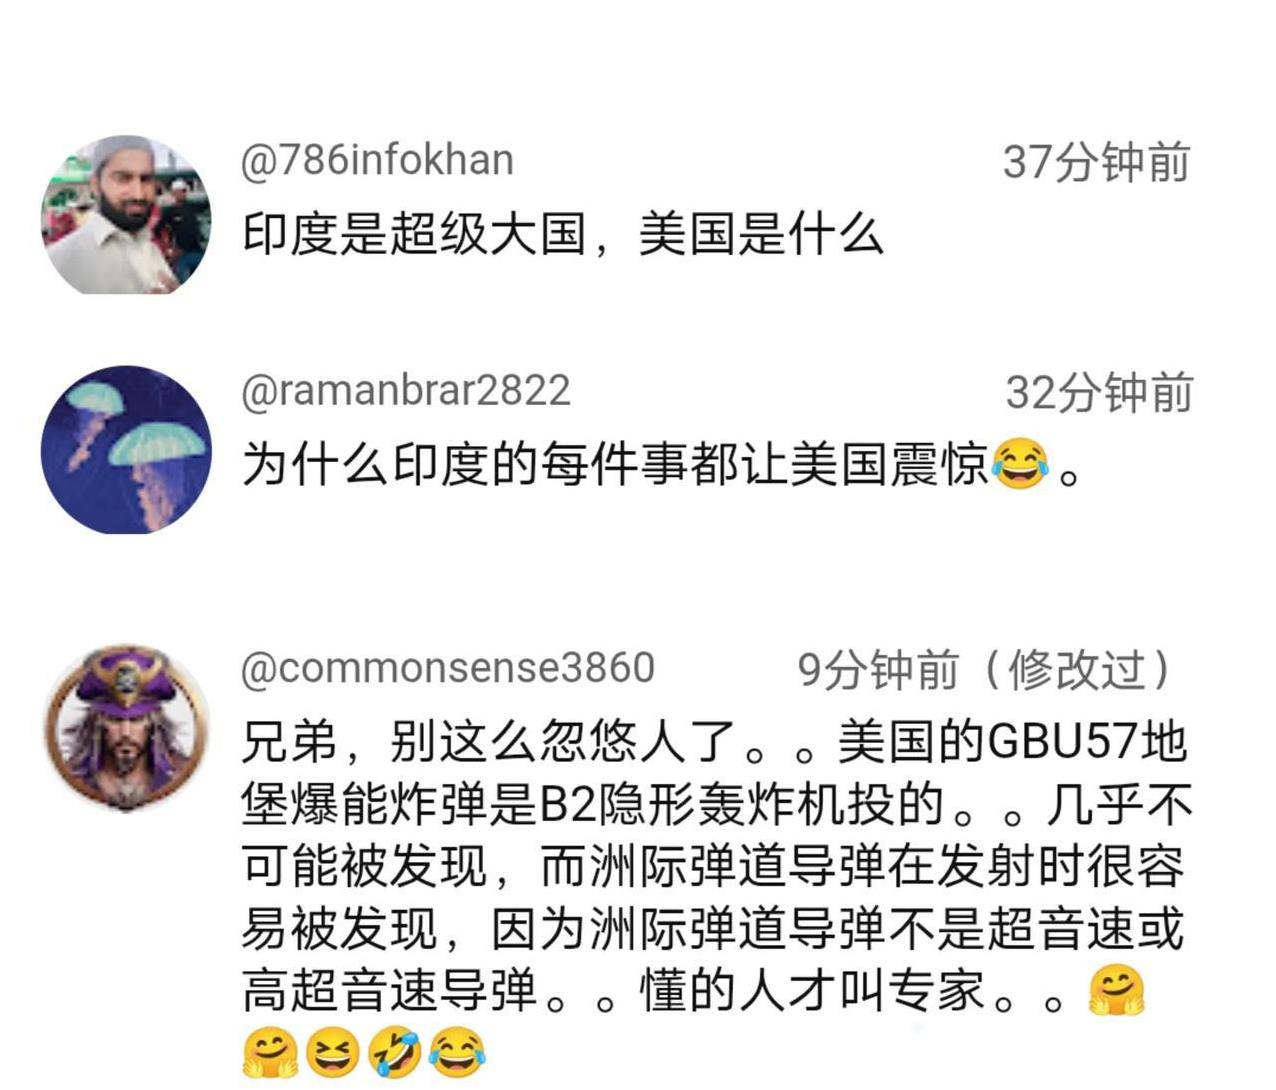This screenshot has width=1276, height=1090.
Task: Click the first hugging emoji on last line
Action: tap(270, 1053)
